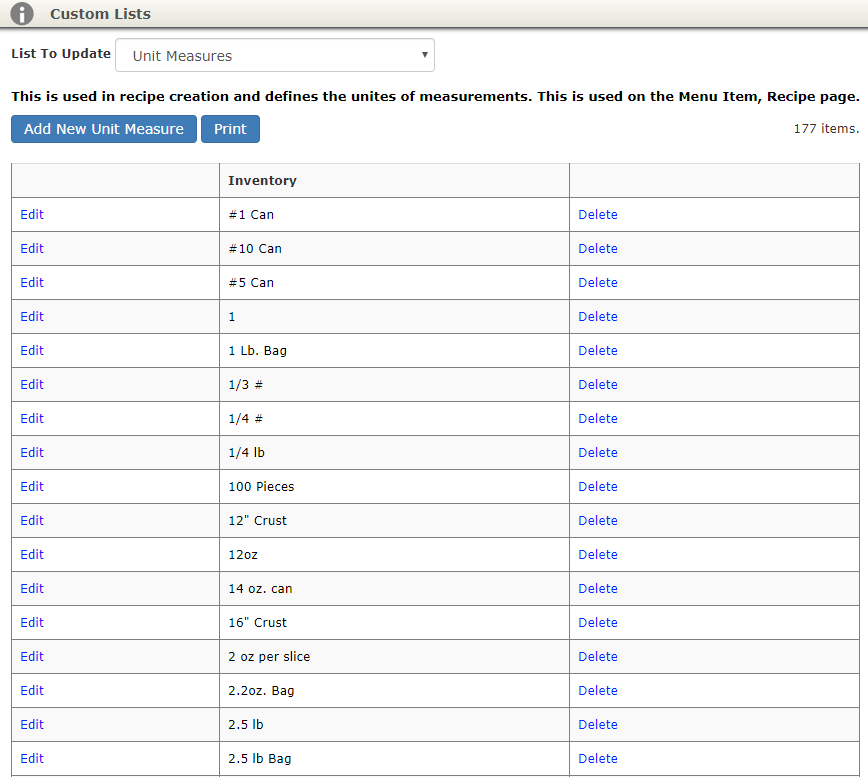Delete the 2.5 lb entry
This screenshot has height=777, width=868.
click(x=598, y=725)
